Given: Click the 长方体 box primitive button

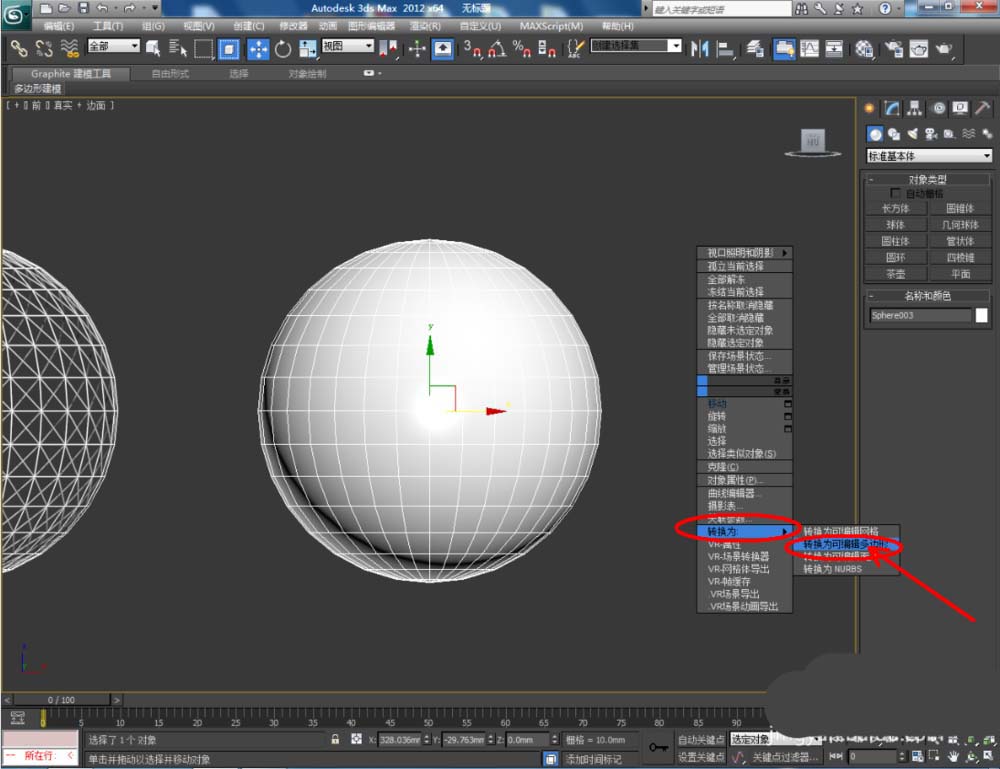Looking at the screenshot, I should [896, 209].
